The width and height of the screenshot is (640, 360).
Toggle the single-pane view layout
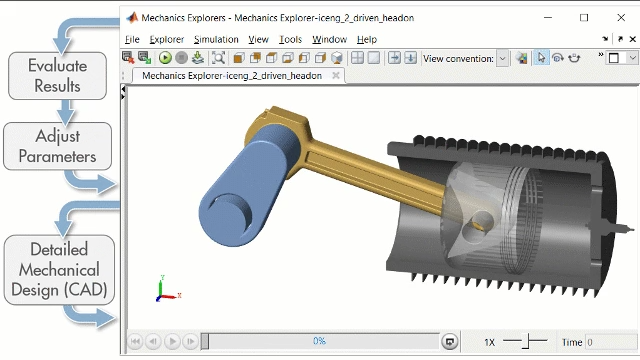pos(373,58)
